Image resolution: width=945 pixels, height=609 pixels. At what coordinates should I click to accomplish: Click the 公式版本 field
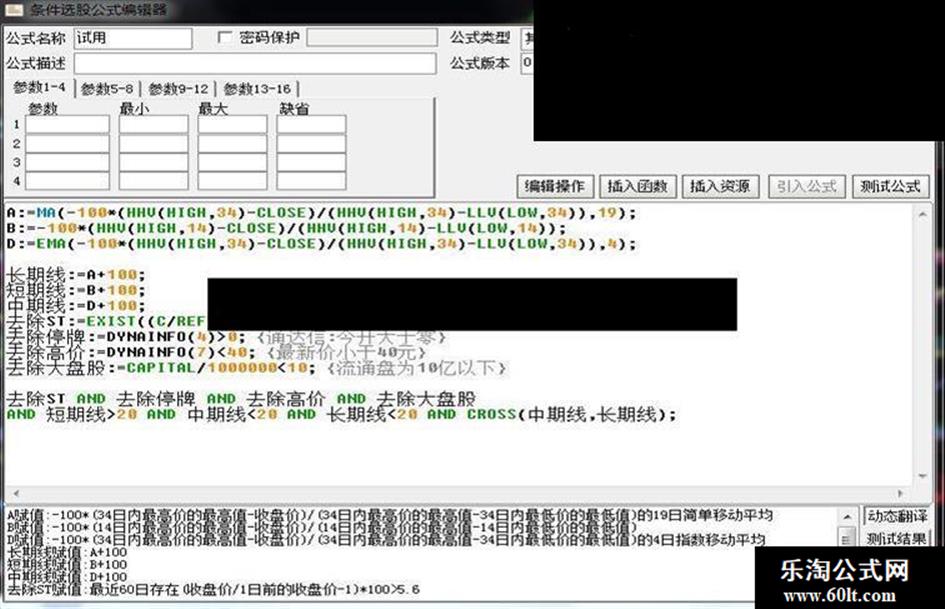[527, 63]
